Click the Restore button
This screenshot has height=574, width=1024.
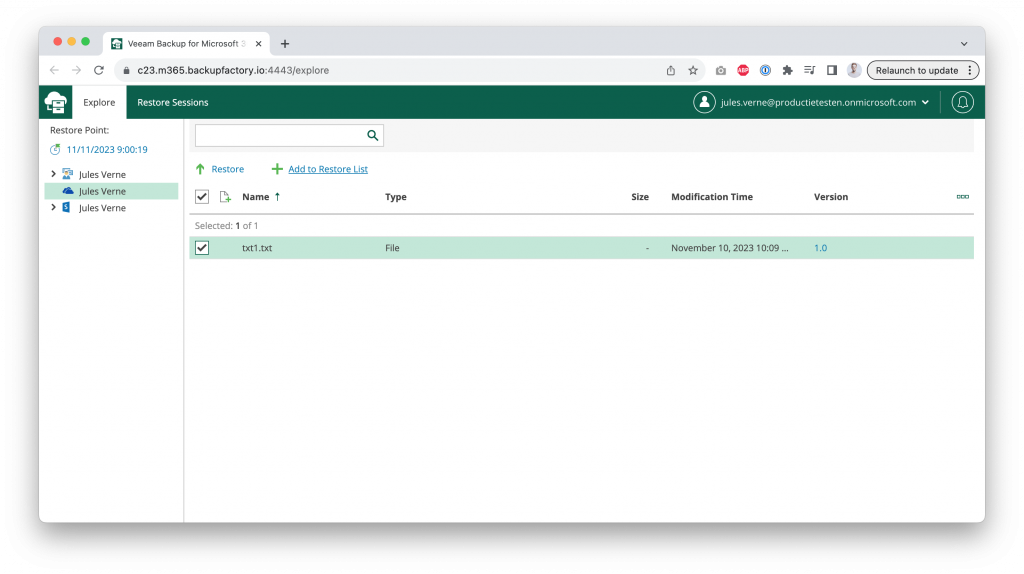click(220, 169)
